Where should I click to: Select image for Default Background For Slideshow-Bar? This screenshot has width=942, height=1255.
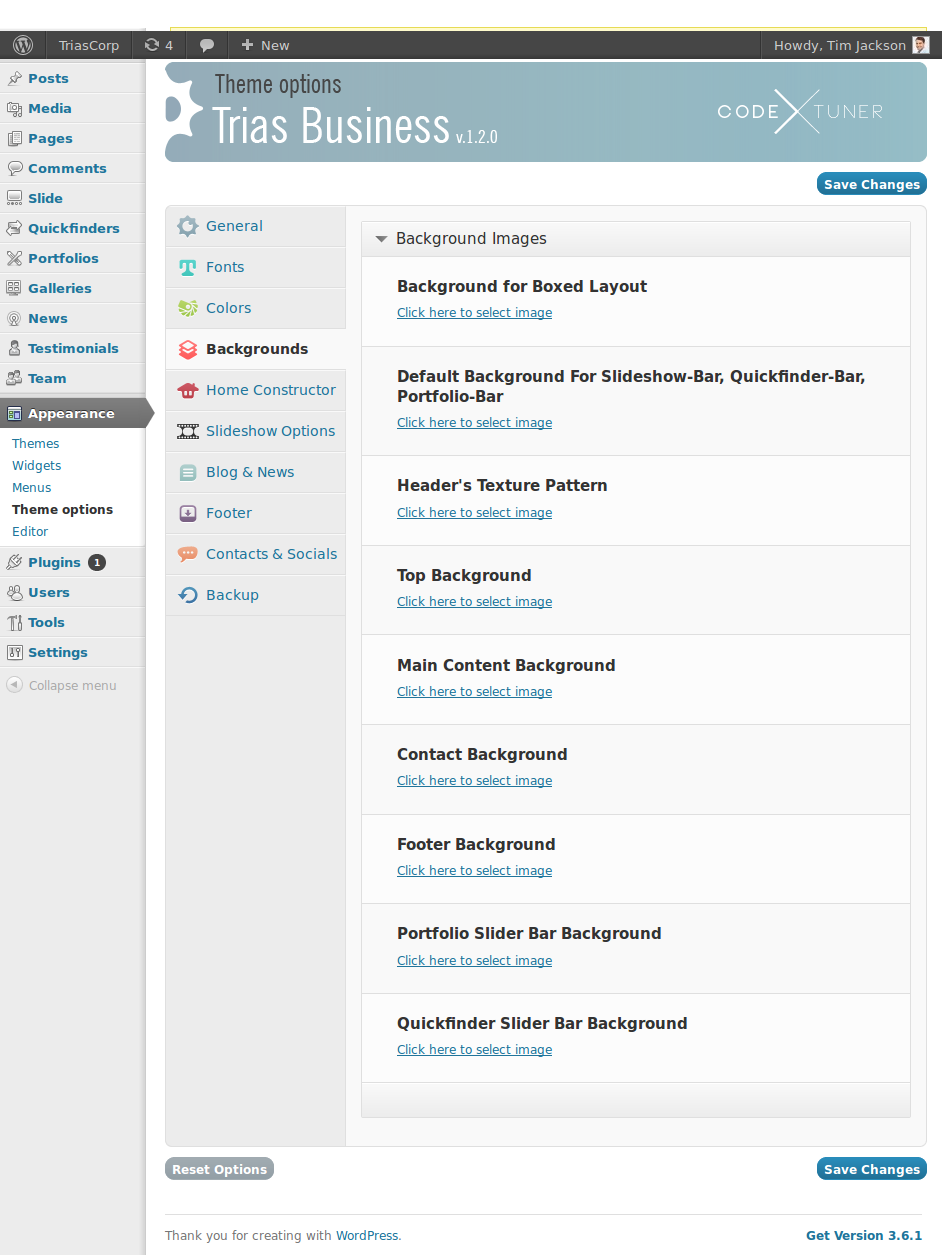pyautogui.click(x=474, y=423)
